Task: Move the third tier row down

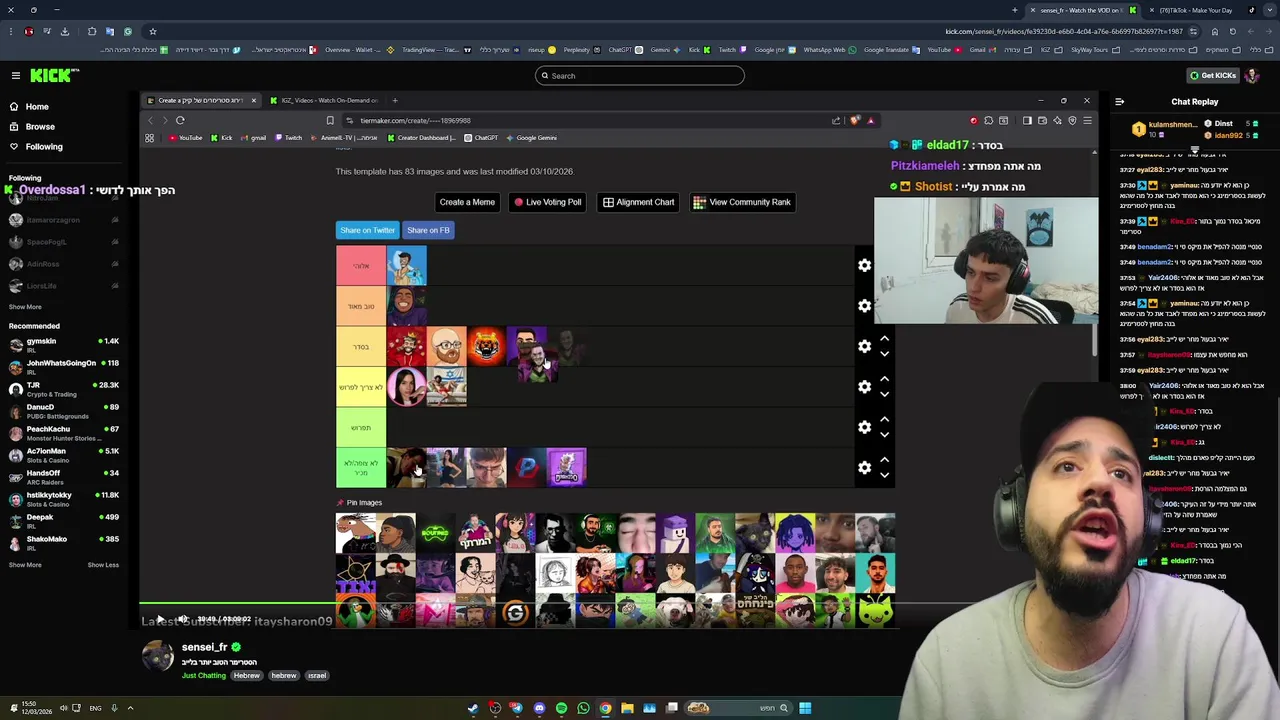Action: pyautogui.click(x=884, y=354)
